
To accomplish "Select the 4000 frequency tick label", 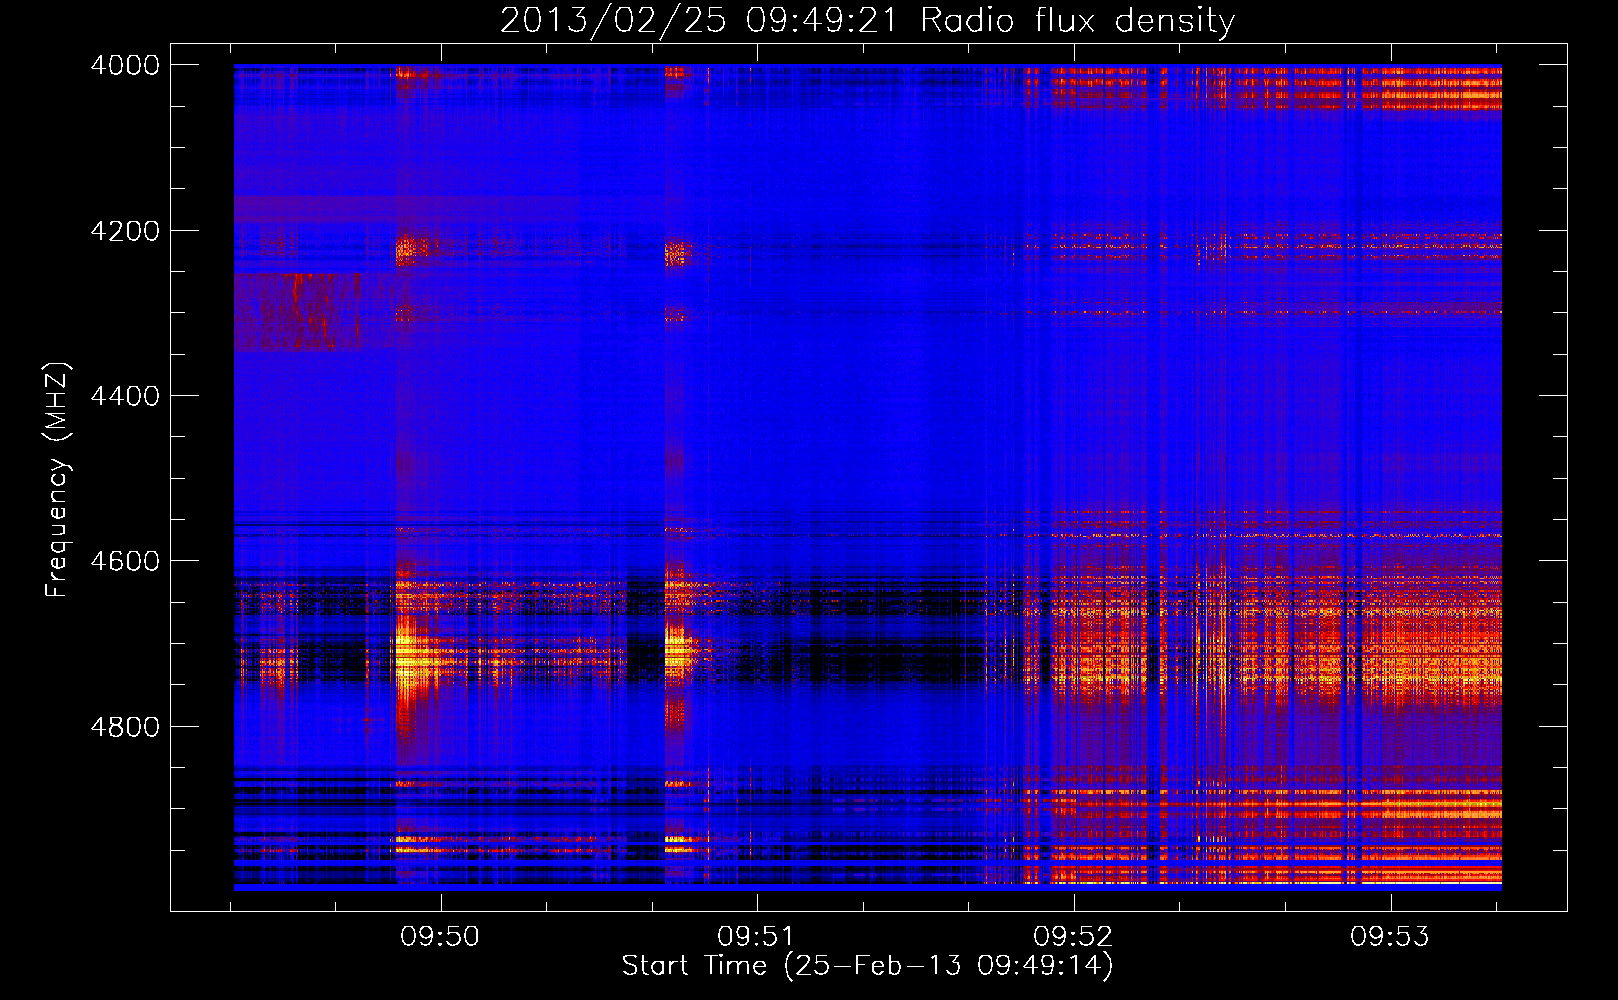I will [125, 65].
